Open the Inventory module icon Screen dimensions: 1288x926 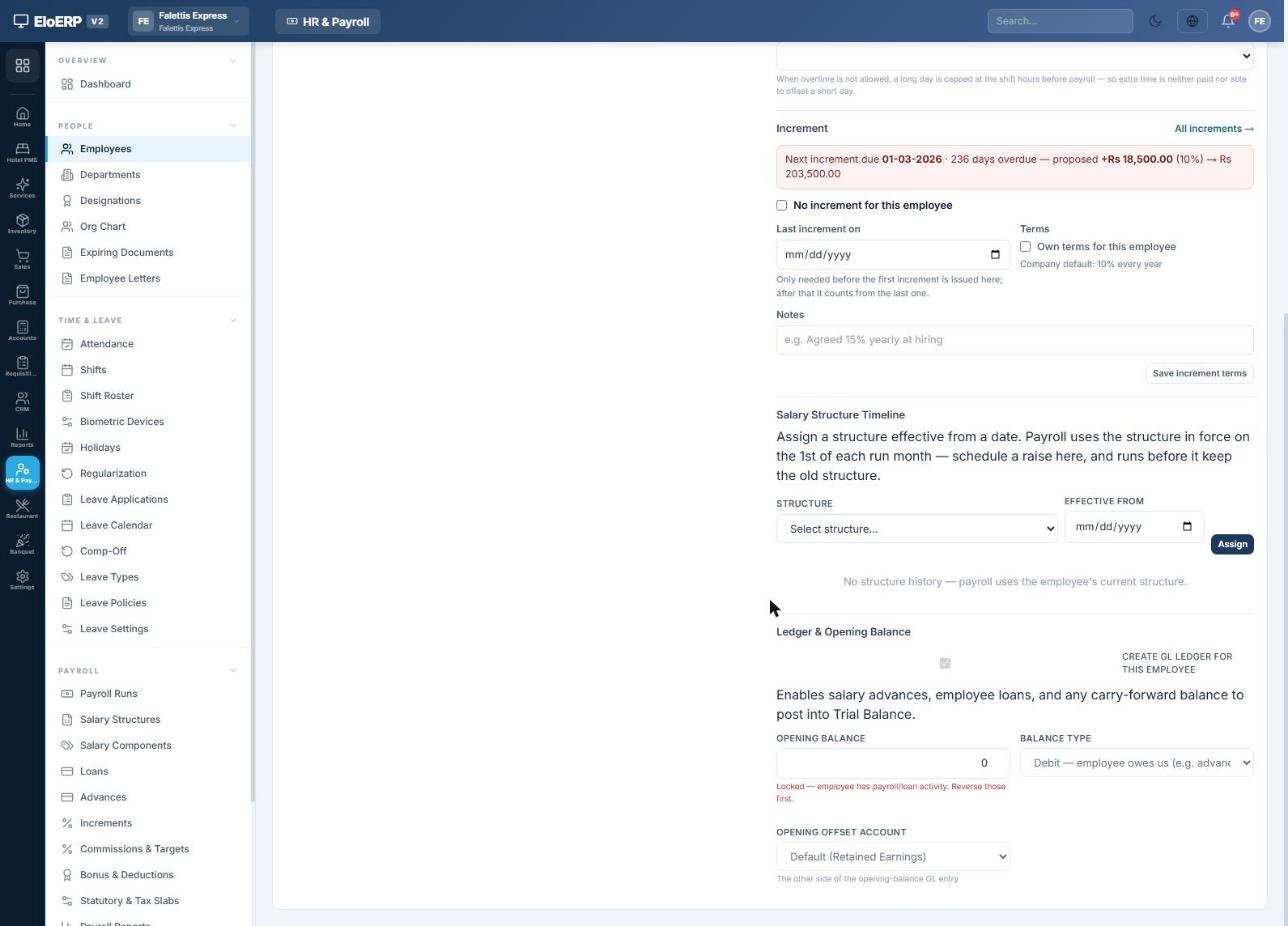(x=22, y=224)
